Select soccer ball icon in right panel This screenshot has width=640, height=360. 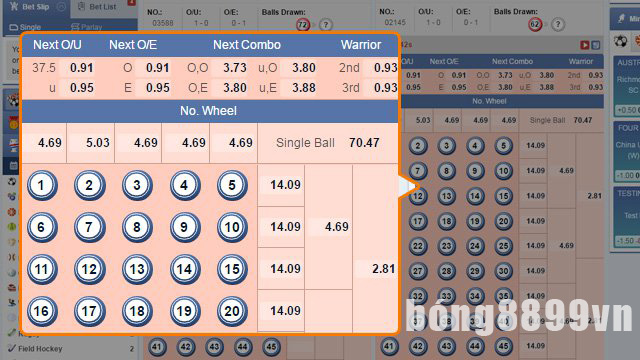(620, 41)
